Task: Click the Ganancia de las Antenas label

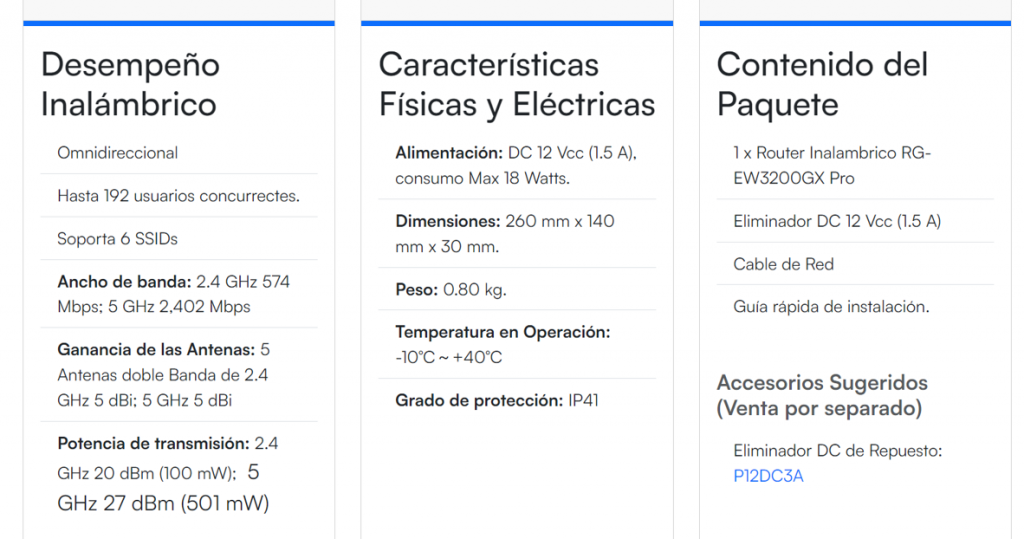Action: tap(156, 350)
